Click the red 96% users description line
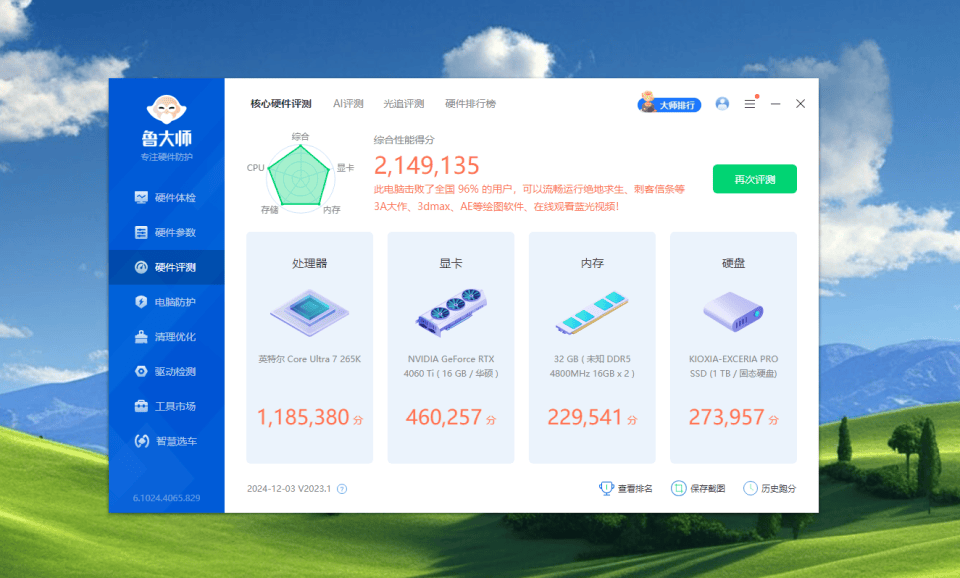Screen dimensions: 960x578 (x=530, y=189)
